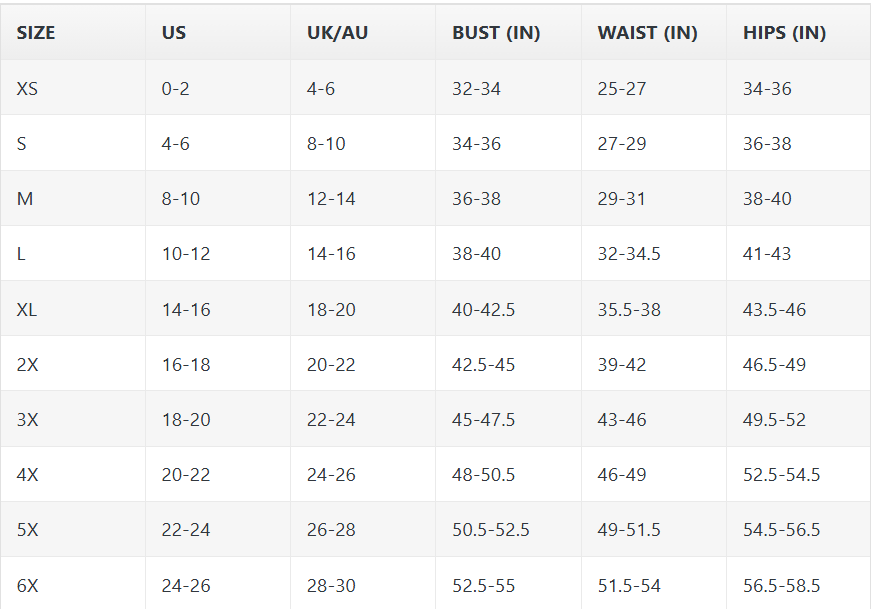871x609 pixels.
Task: Select the UK/AU column header
Action: (337, 33)
